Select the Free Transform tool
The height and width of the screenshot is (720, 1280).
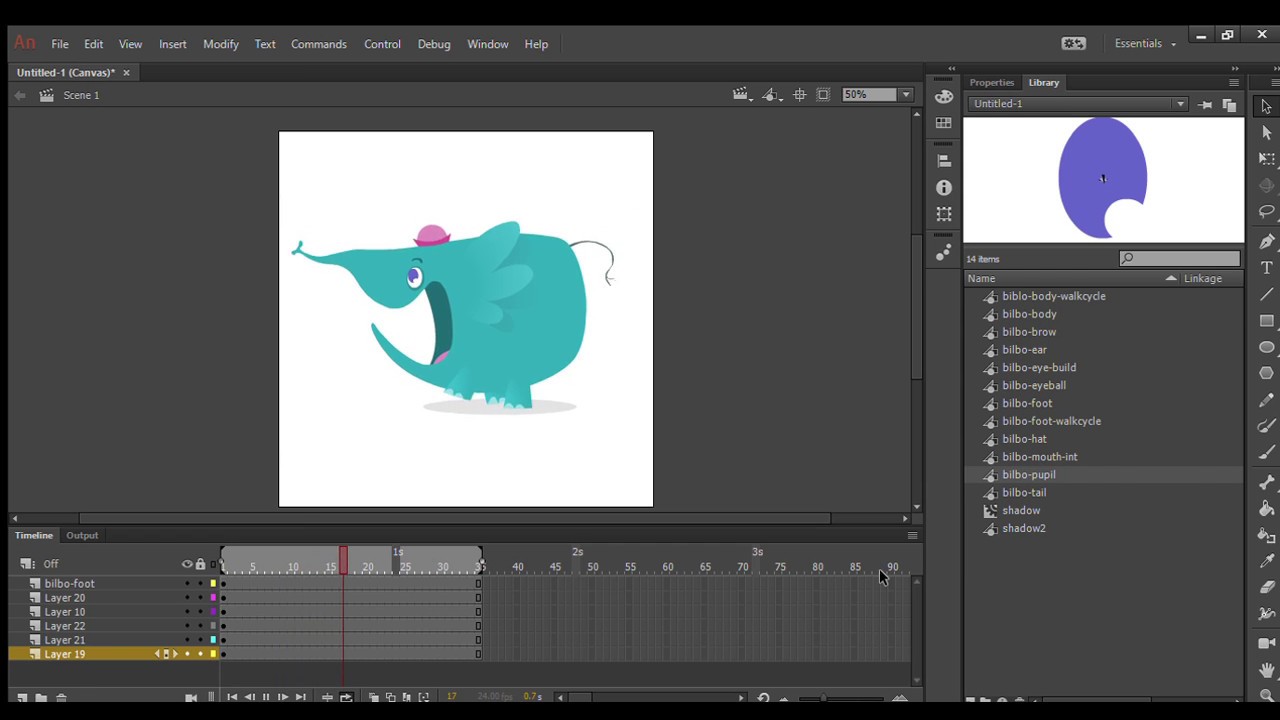[x=1267, y=160]
